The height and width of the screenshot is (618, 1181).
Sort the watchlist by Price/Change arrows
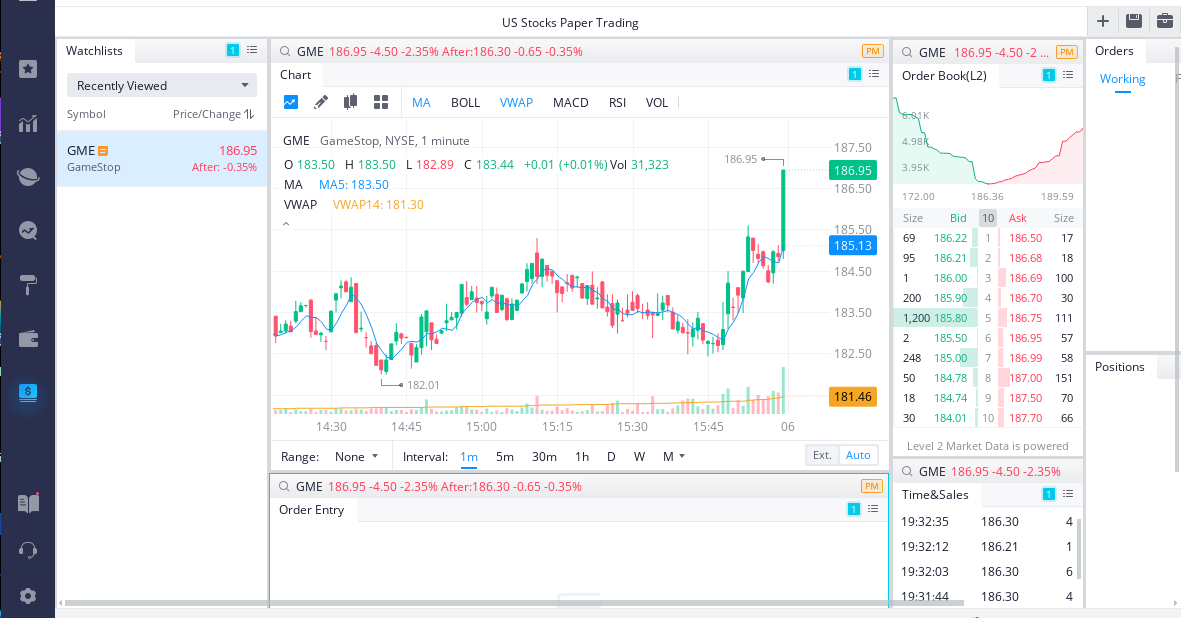click(249, 114)
